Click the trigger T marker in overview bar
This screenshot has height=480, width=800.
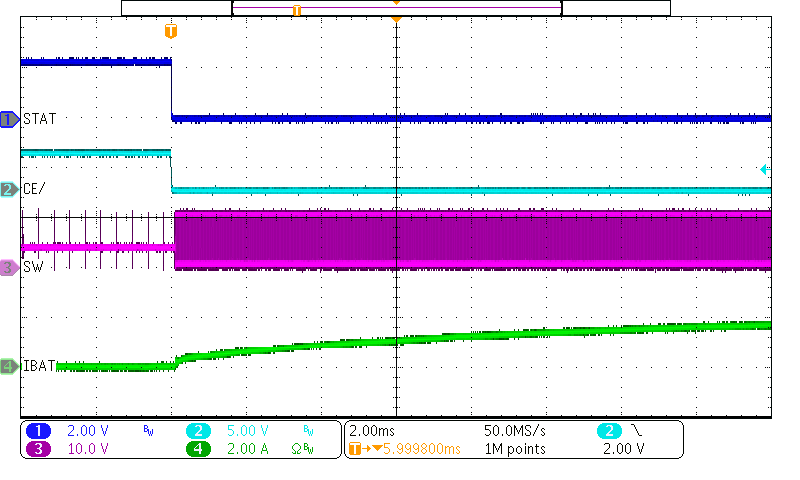point(296,9)
